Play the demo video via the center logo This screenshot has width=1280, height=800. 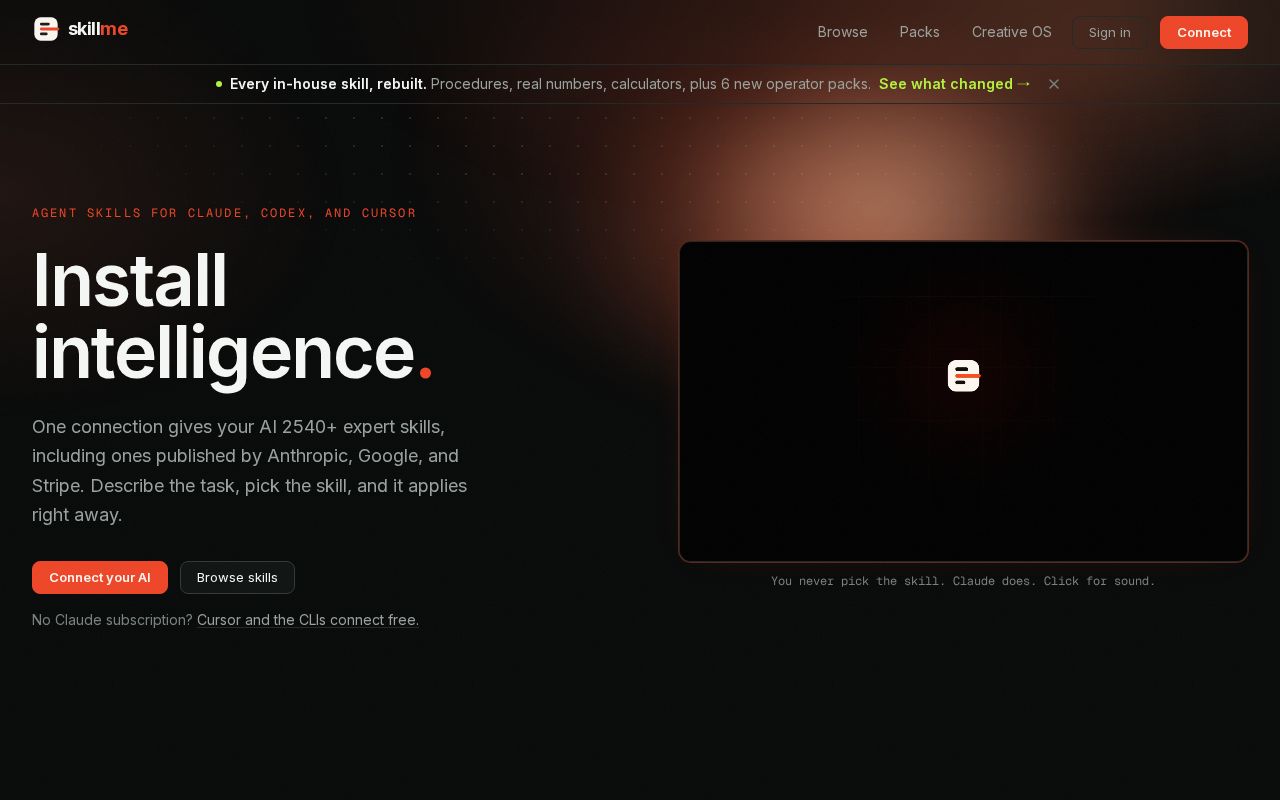pyautogui.click(x=964, y=376)
